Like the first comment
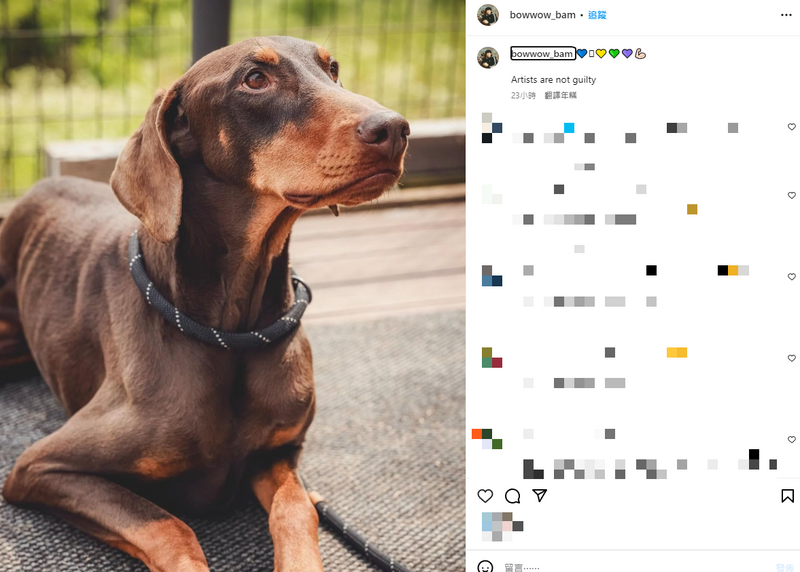Image resolution: width=800 pixels, height=572 pixels. (x=791, y=127)
